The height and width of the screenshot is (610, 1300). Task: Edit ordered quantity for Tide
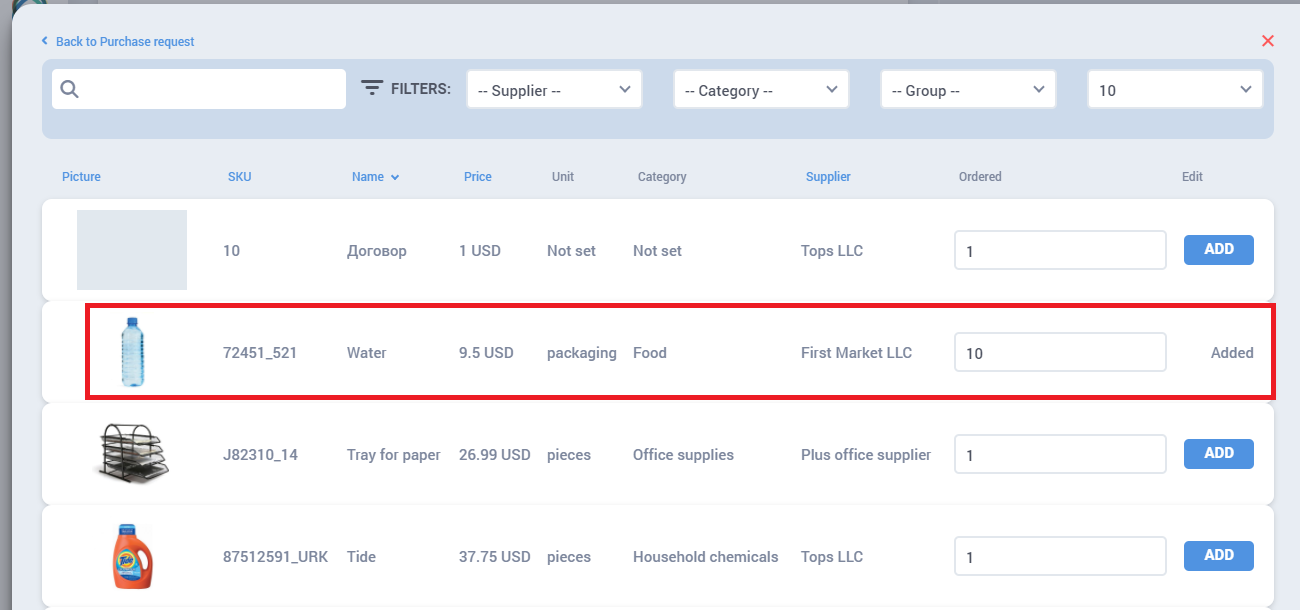pos(1060,556)
